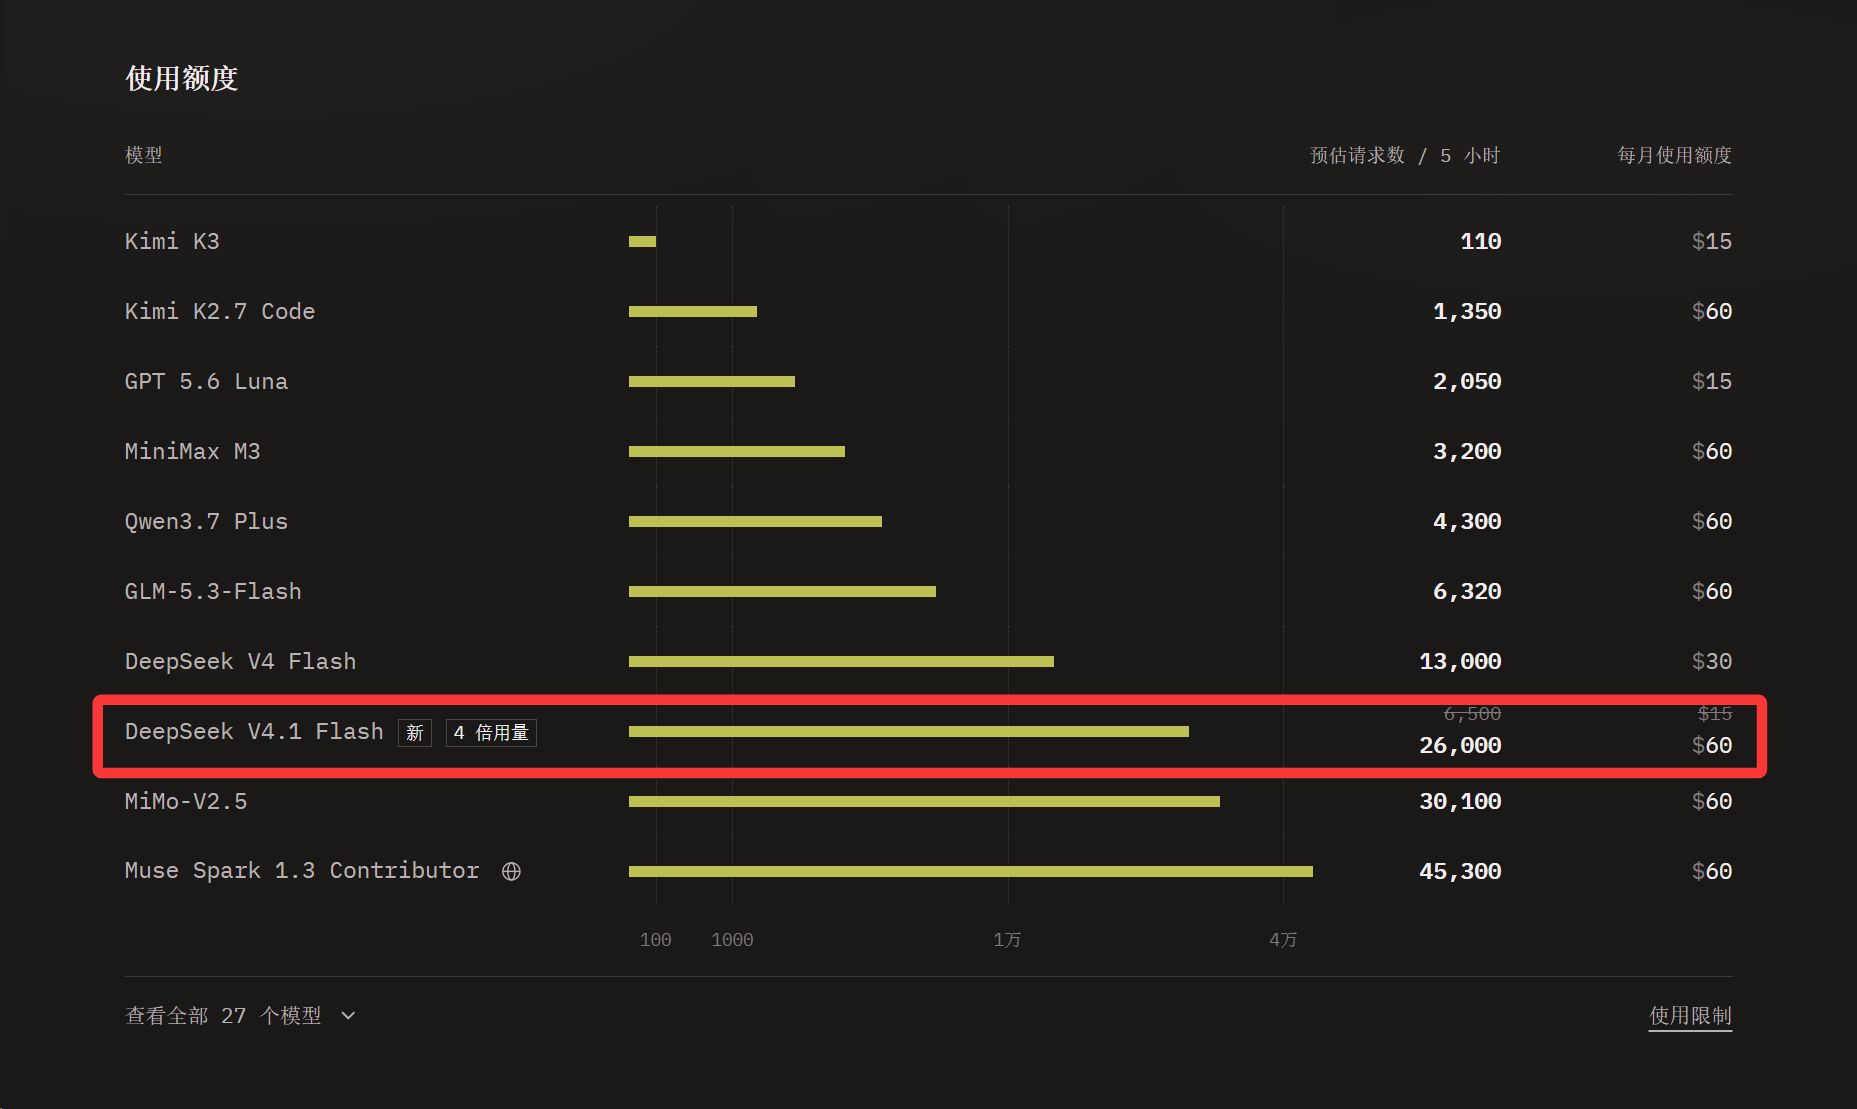Screen dimensions: 1857x1109
Task: Click the $15 monthly quota for Kimi K3
Action: pos(1712,242)
